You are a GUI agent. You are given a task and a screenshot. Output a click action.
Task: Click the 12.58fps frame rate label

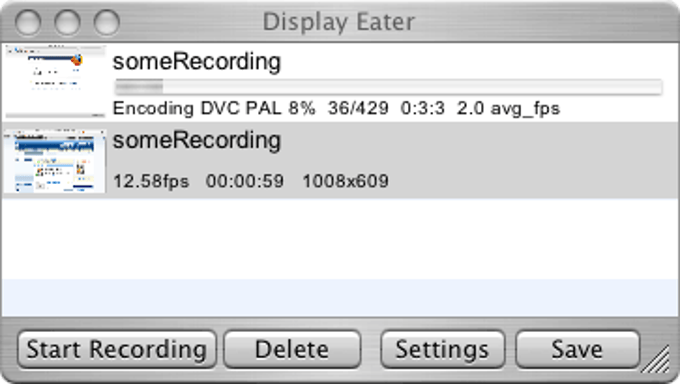151,181
